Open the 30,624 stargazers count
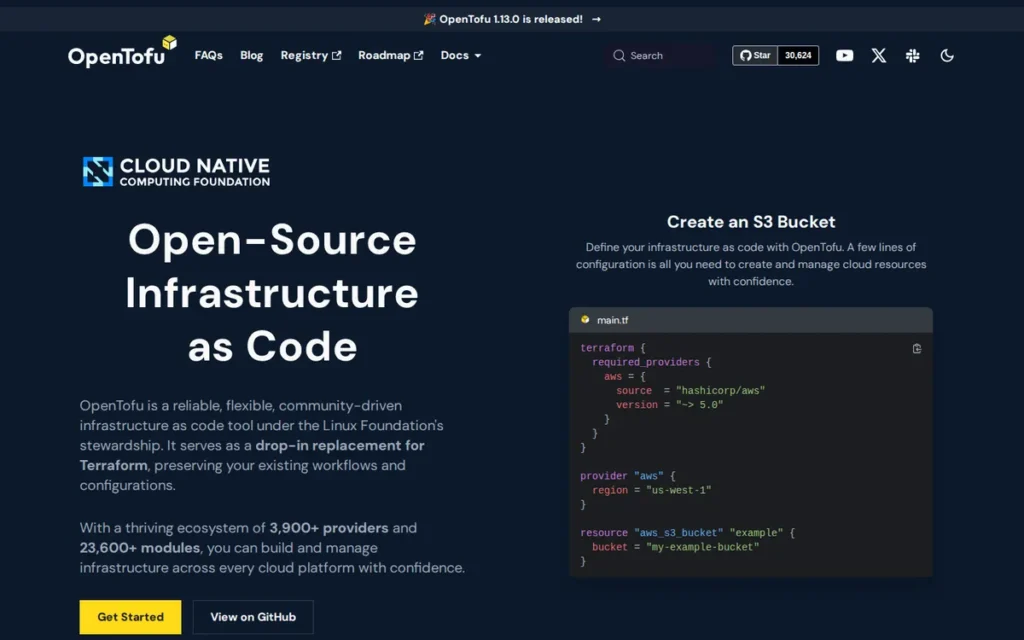The width and height of the screenshot is (1024, 640). [x=798, y=56]
